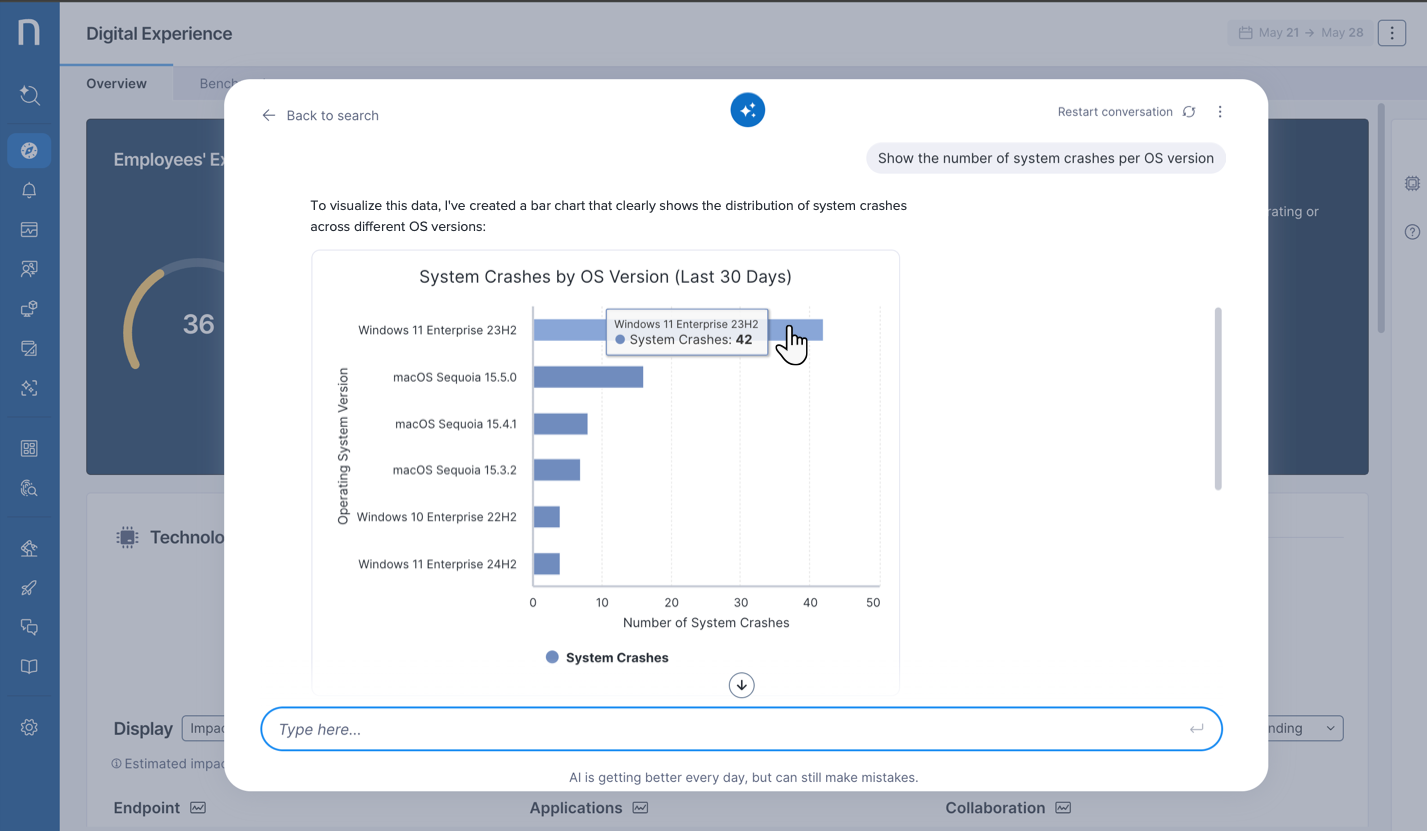1427x831 pixels.
Task: Switch to the Overview tab
Action: point(116,84)
